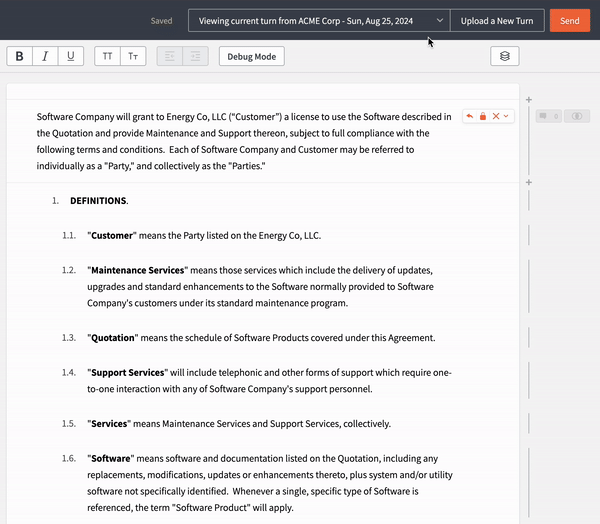The image size is (600, 524).
Task: Select the DEFINITIONS heading
Action: pos(99,201)
